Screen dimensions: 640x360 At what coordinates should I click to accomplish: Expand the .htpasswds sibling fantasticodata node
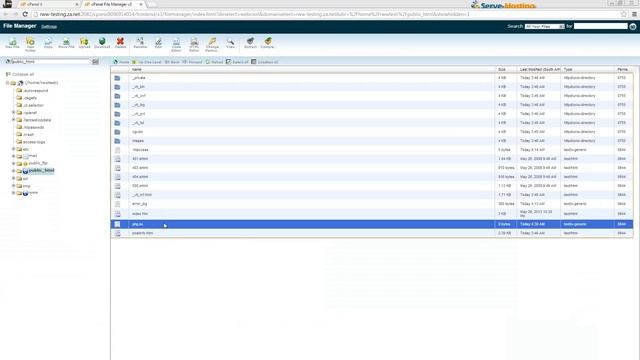(x=13, y=120)
